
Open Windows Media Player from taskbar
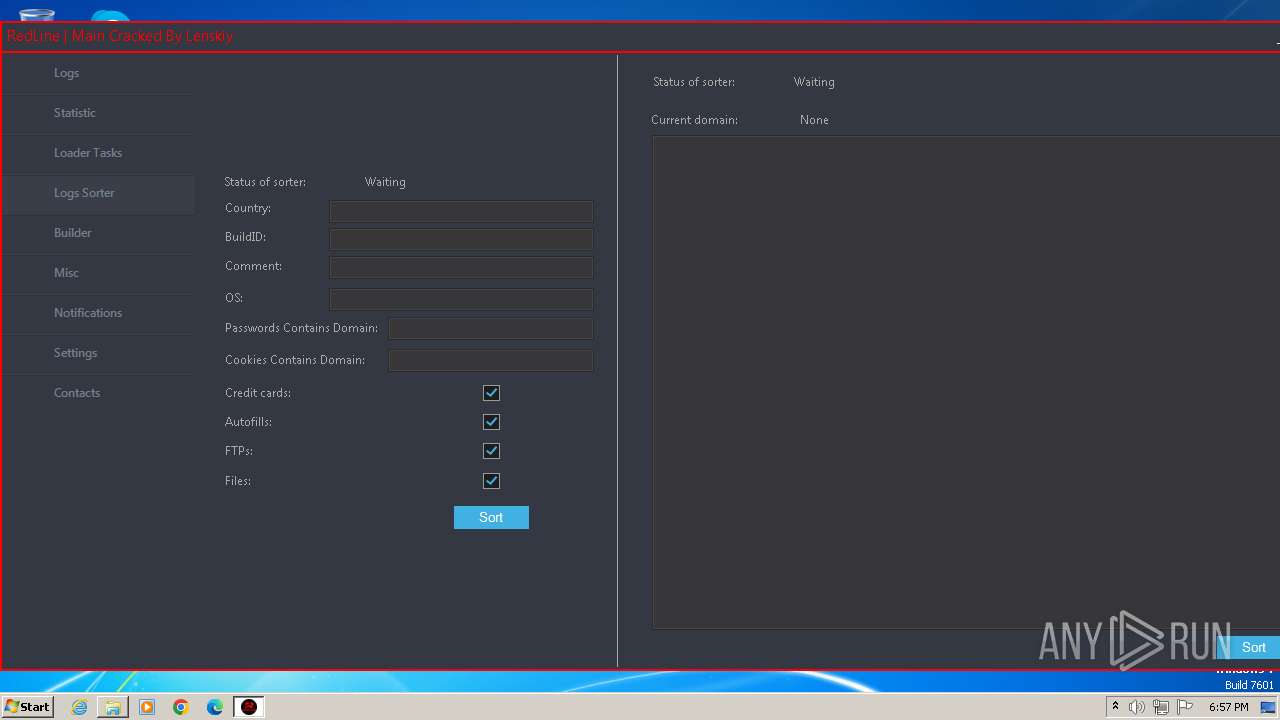(x=147, y=707)
